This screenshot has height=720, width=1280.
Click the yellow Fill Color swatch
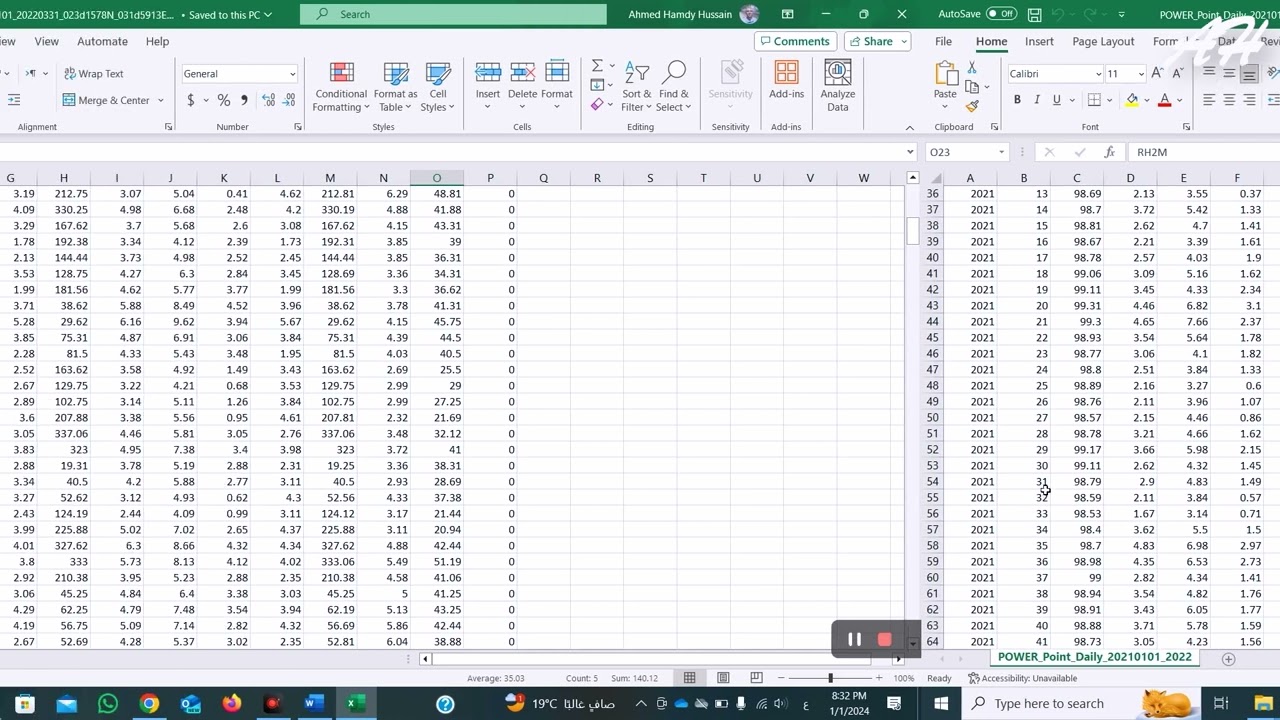[1131, 100]
